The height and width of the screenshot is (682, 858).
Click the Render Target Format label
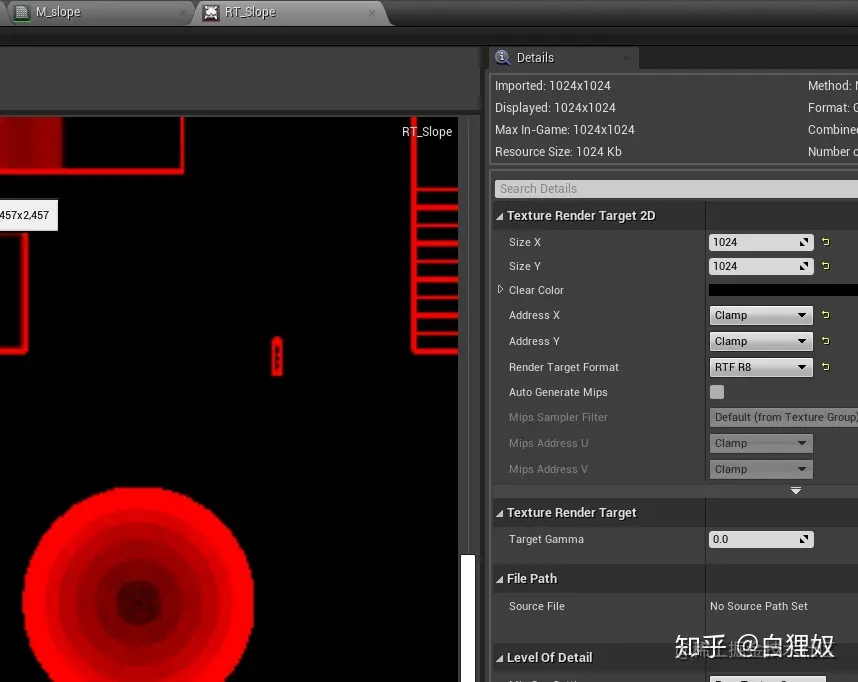pyautogui.click(x=564, y=367)
